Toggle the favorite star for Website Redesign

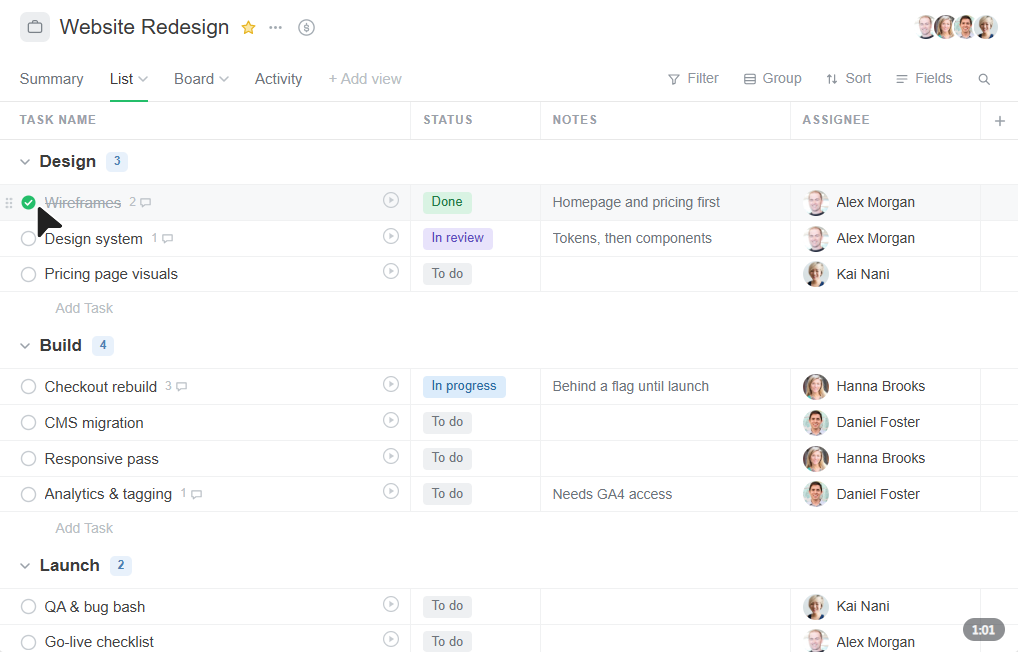click(248, 27)
